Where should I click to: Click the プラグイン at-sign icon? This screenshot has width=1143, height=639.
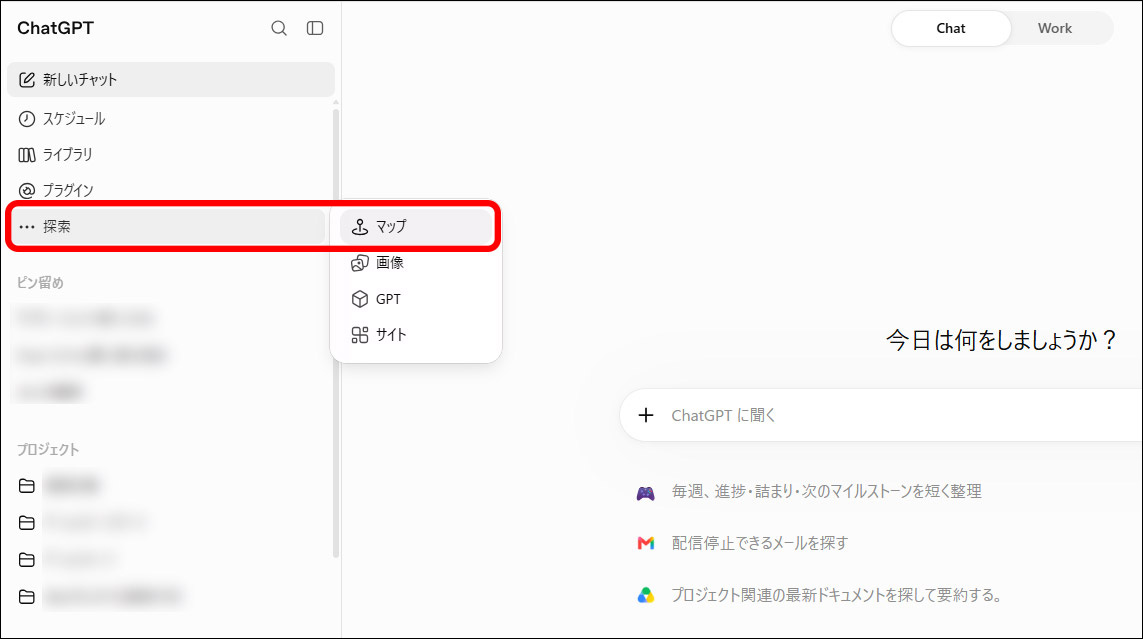pos(27,191)
